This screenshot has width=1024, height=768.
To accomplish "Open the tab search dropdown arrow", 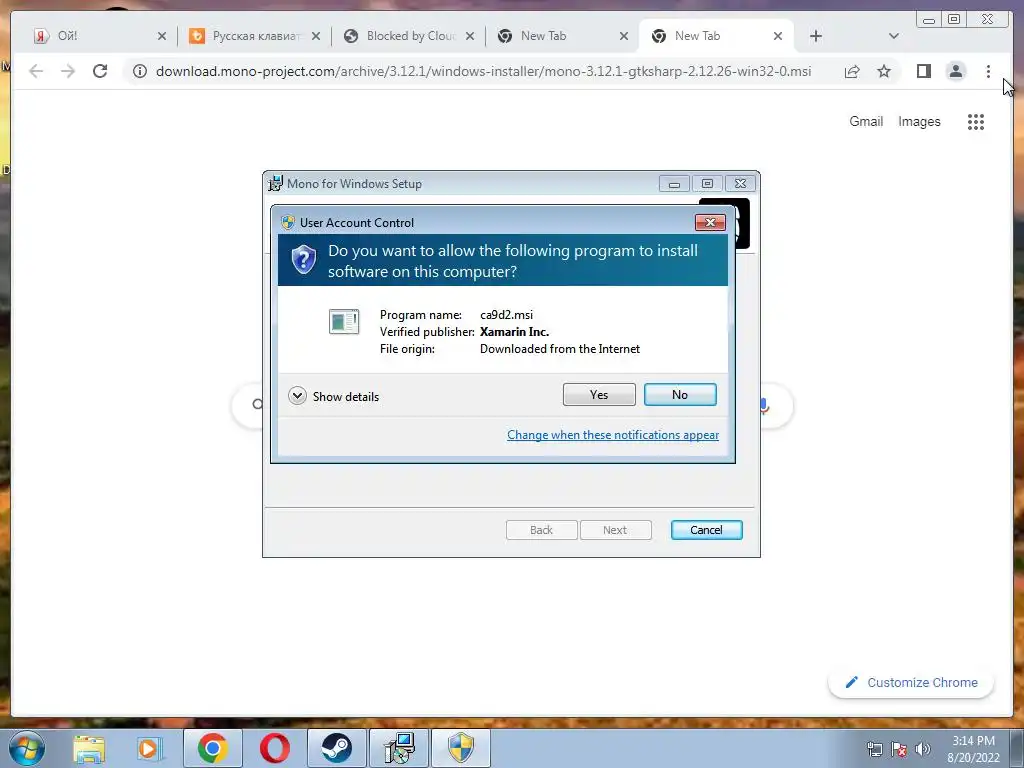I will (x=894, y=37).
